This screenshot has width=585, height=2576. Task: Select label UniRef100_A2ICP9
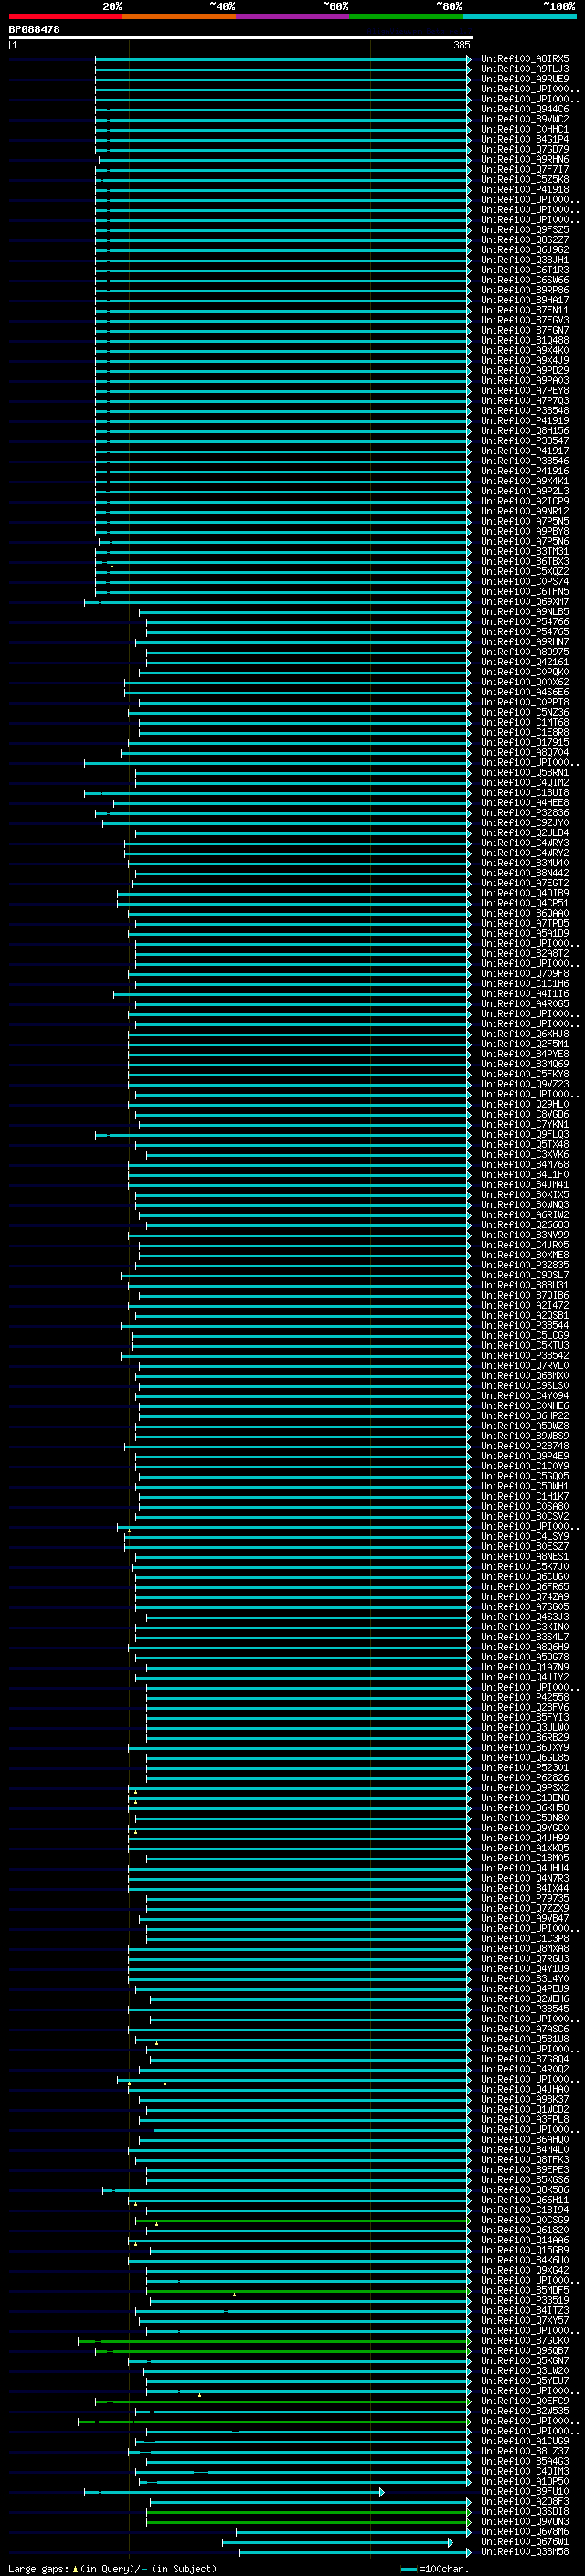point(525,501)
